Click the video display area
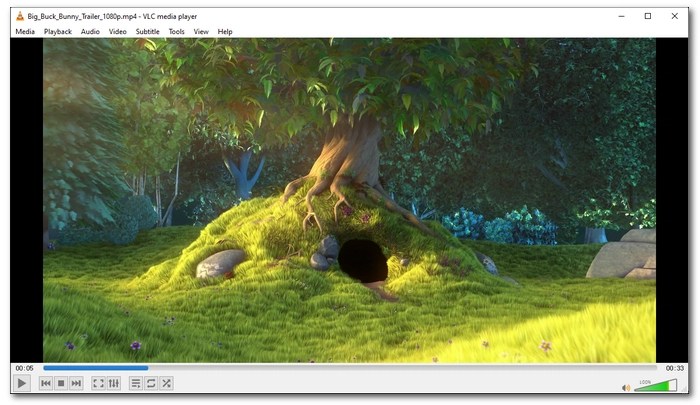700x405 pixels. [349, 200]
